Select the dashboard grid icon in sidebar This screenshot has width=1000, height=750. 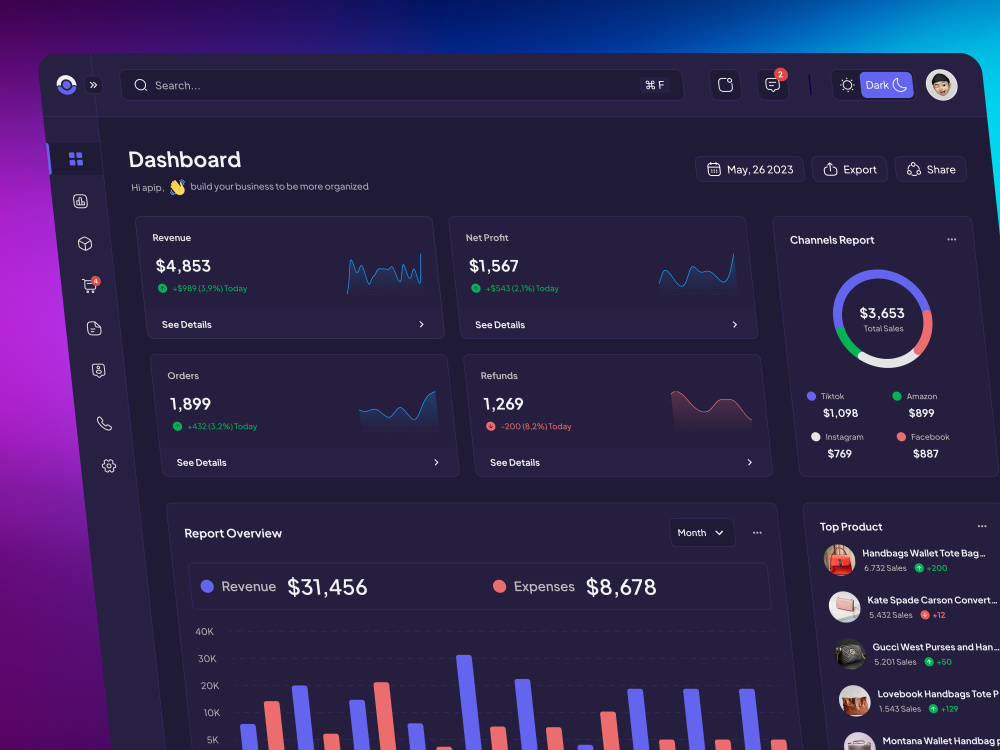tap(76, 159)
